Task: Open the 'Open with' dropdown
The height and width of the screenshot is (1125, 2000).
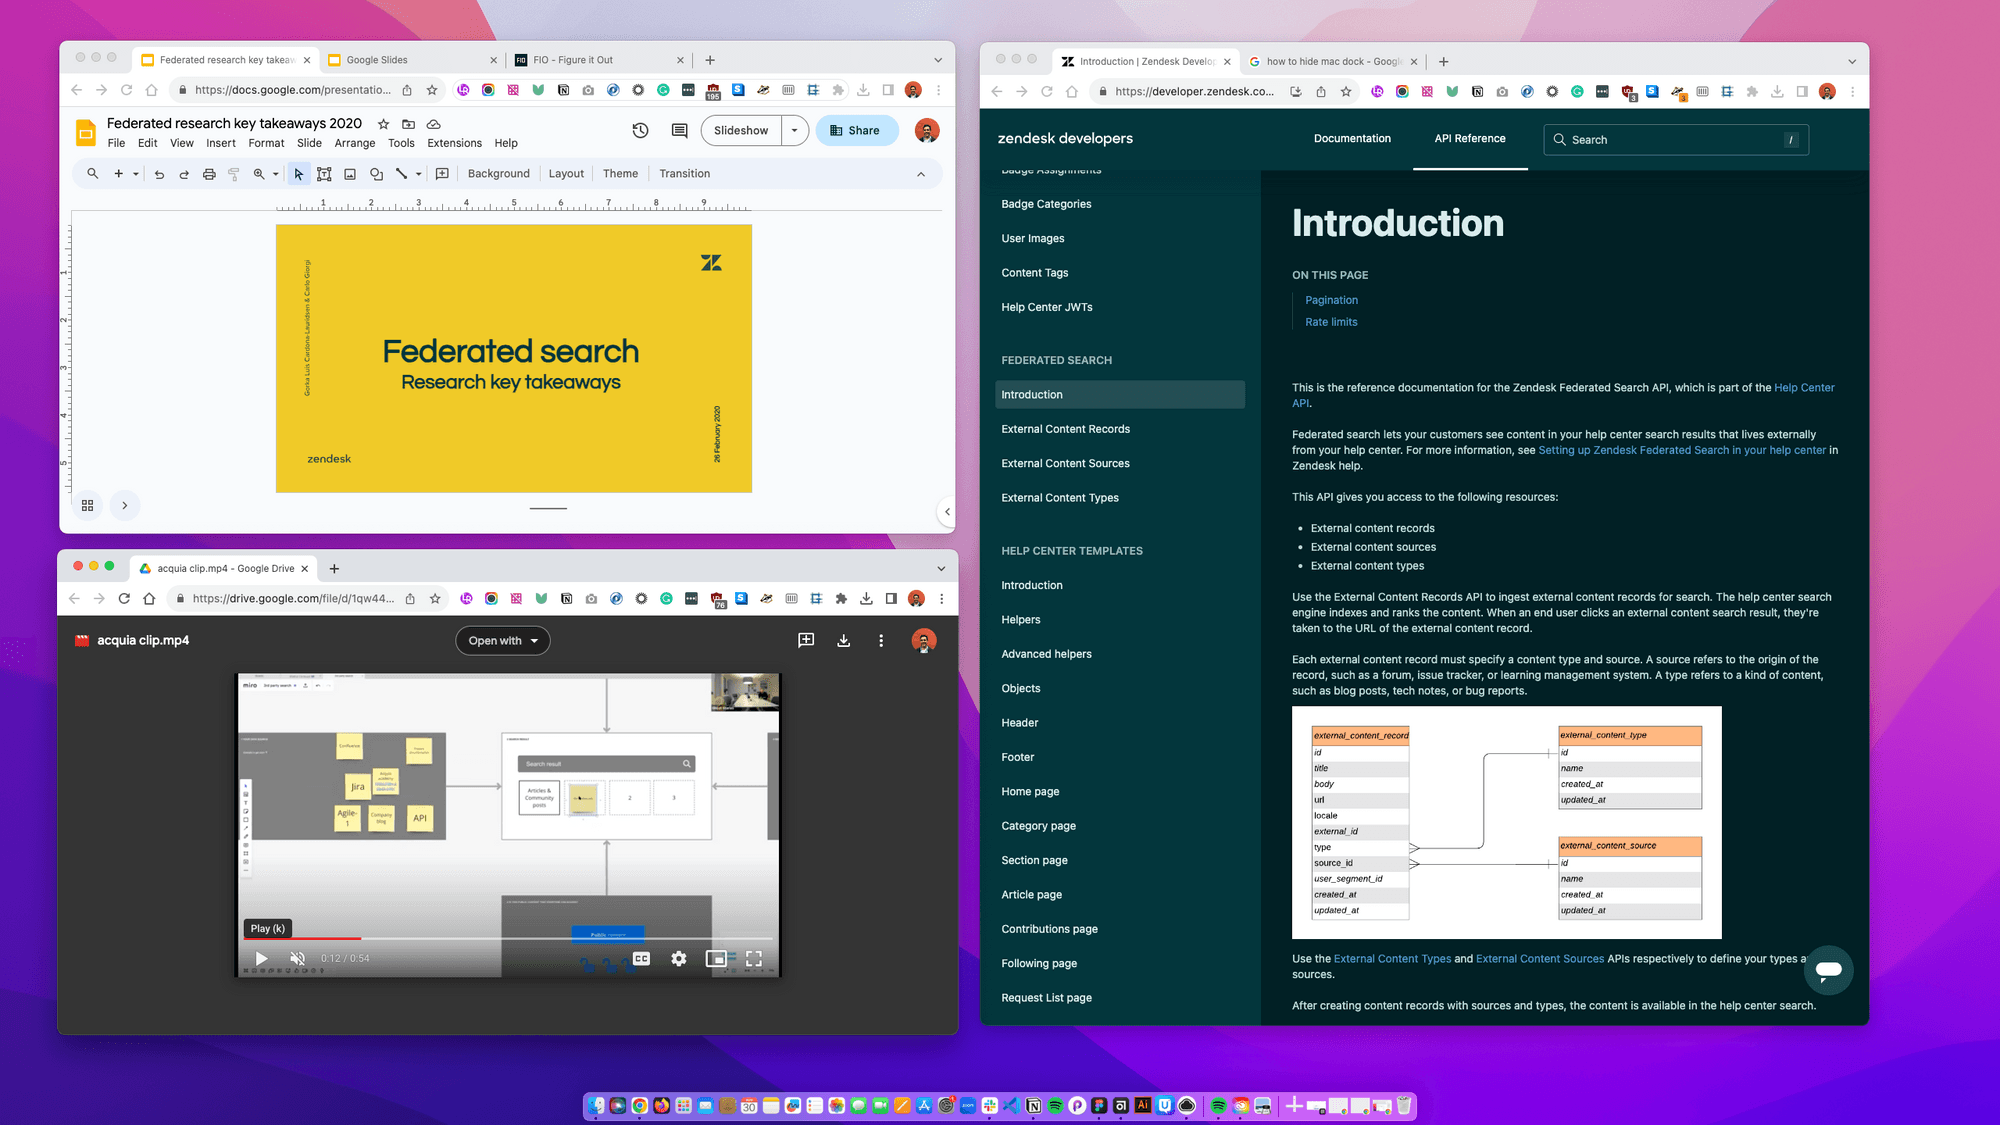Action: click(503, 640)
